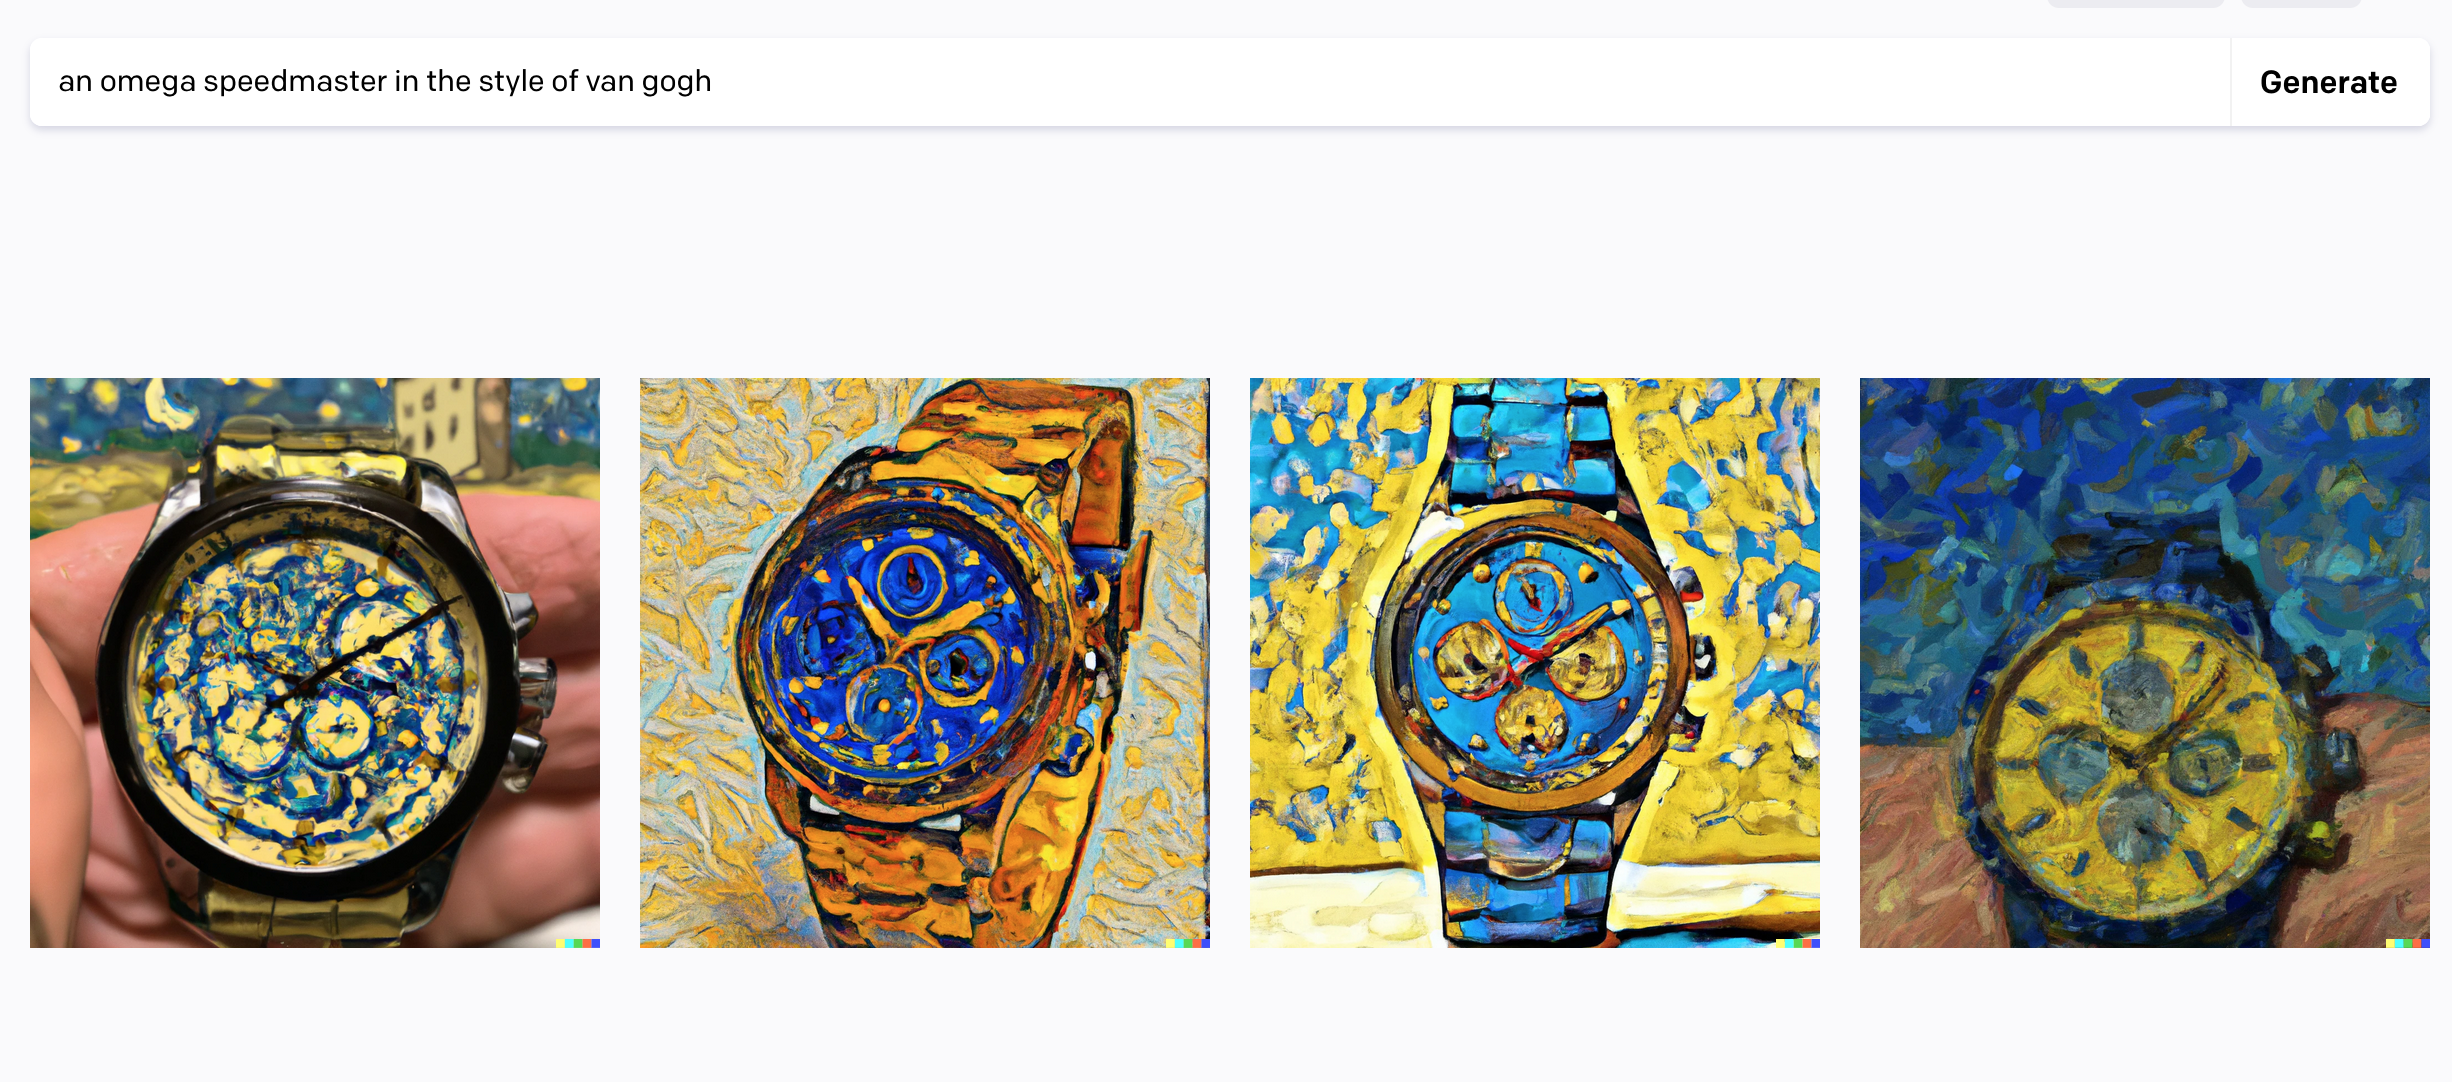The height and width of the screenshot is (1082, 2452).
Task: Click the color-bar signature on second image
Action: tap(1188, 943)
